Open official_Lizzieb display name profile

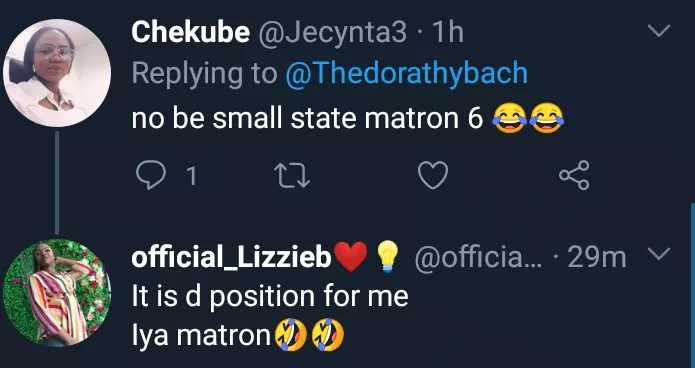tap(231, 257)
